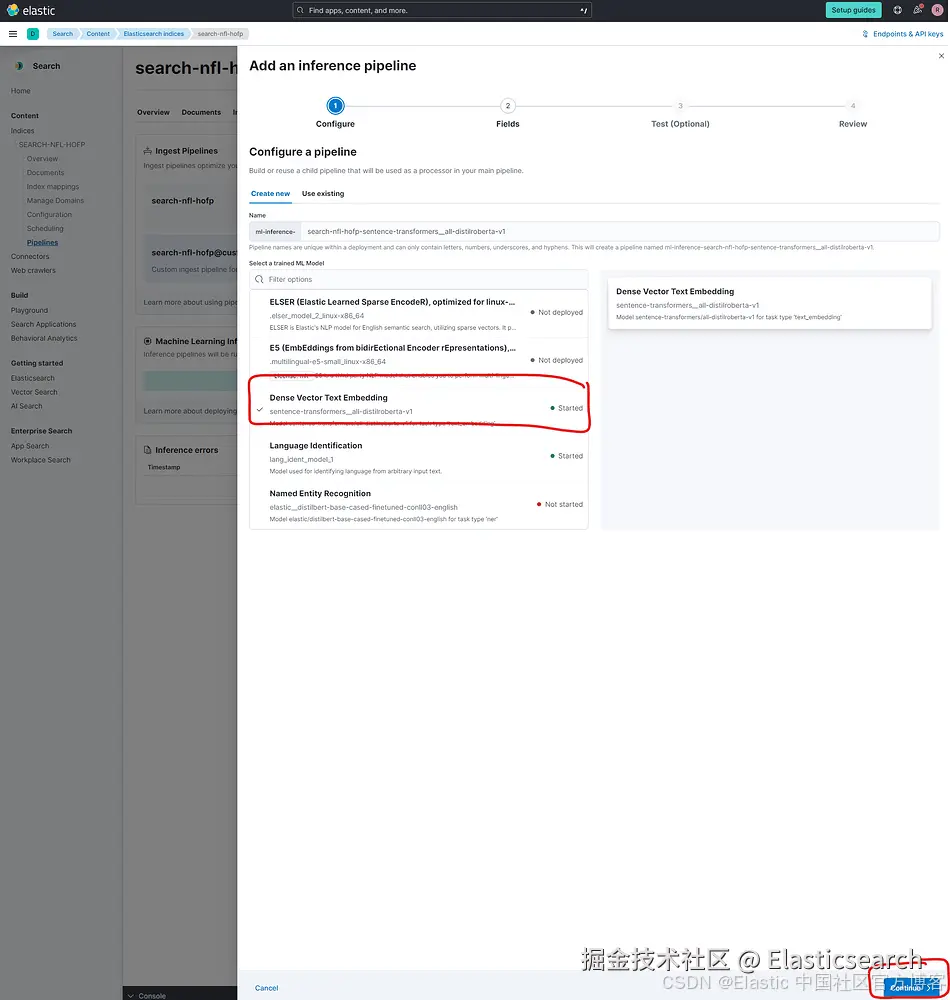Open the hamburger navigation menu
950x1000 pixels.
coord(13,34)
